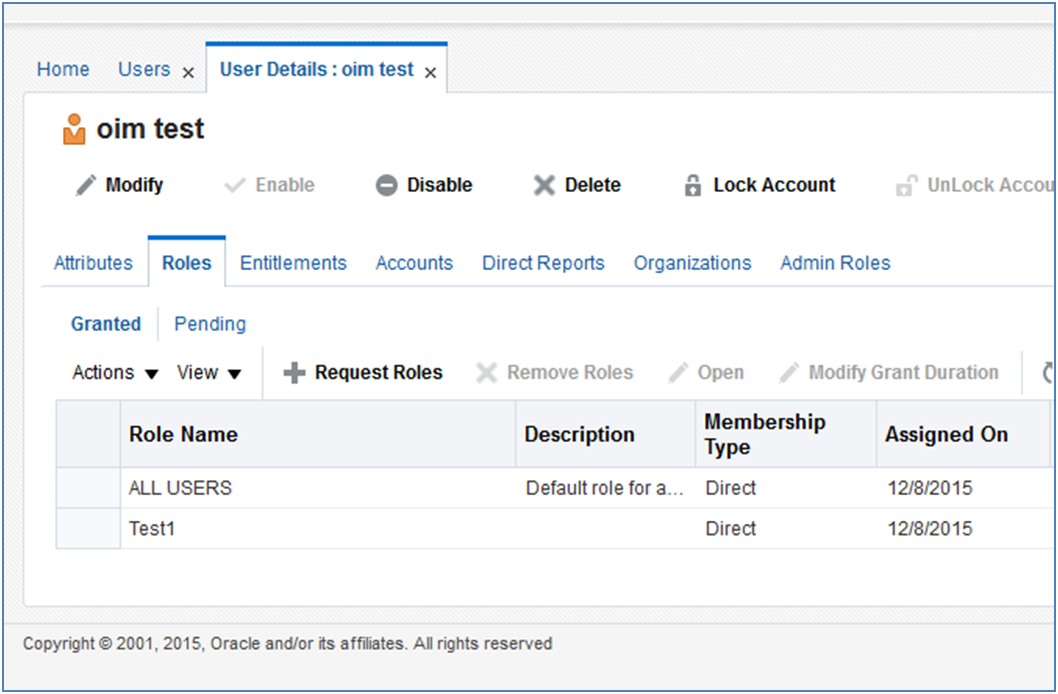Open the Organizations tab
The image size is (1058, 694).
[692, 263]
